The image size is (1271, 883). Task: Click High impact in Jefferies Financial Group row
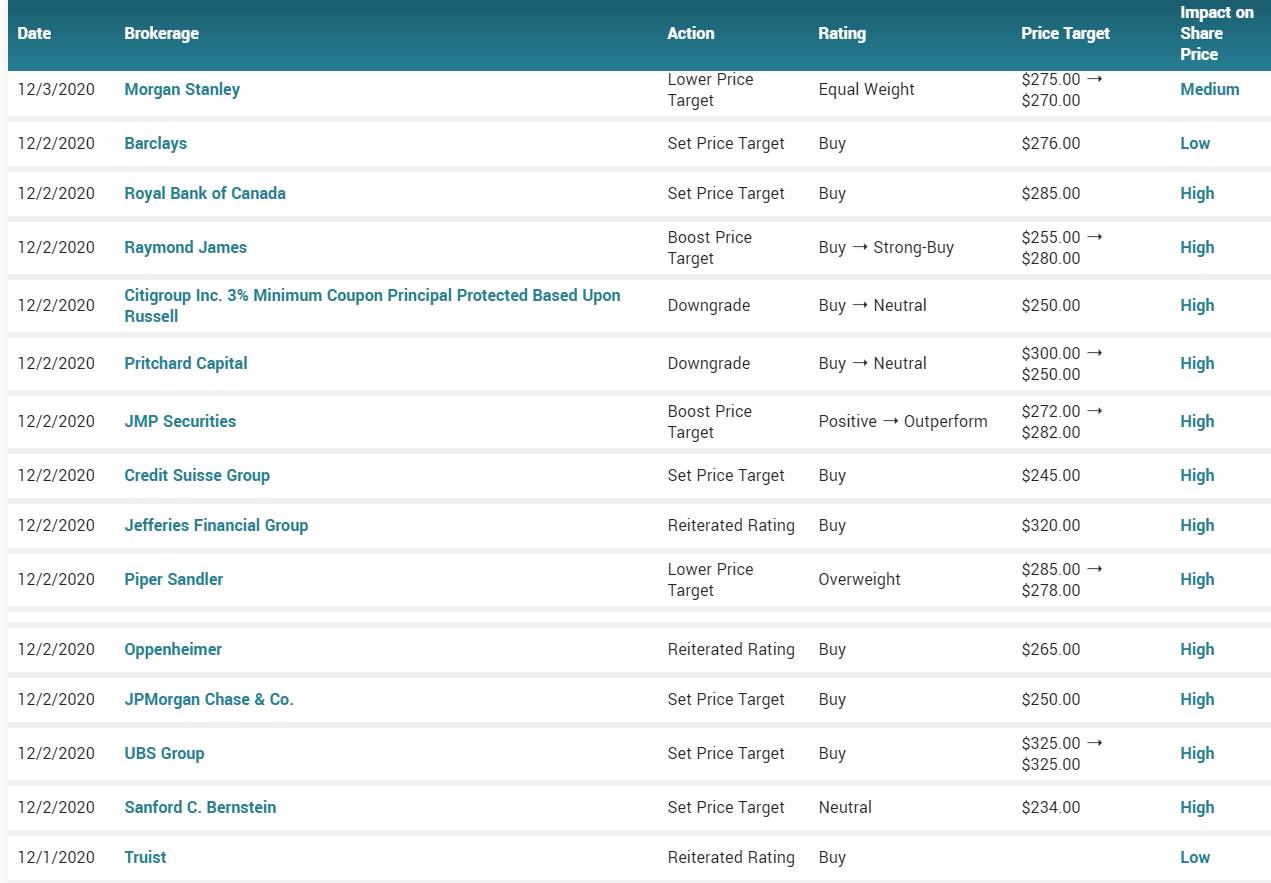point(1197,525)
